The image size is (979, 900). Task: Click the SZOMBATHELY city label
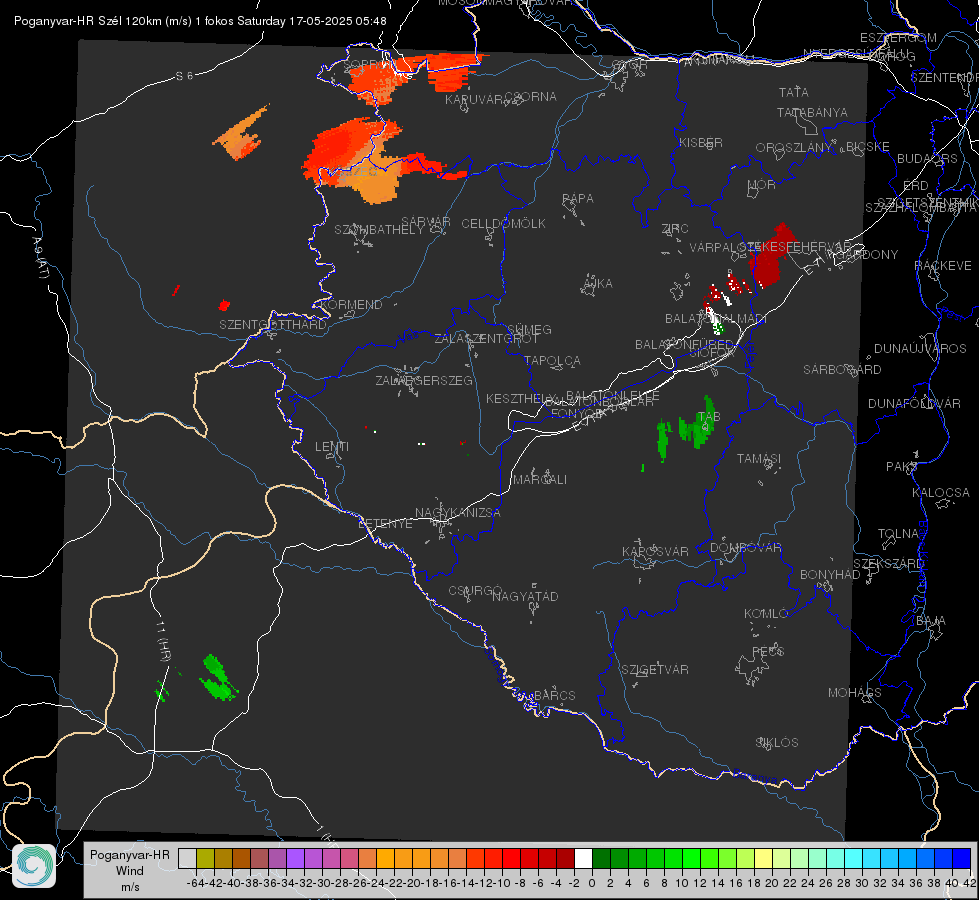tap(378, 230)
